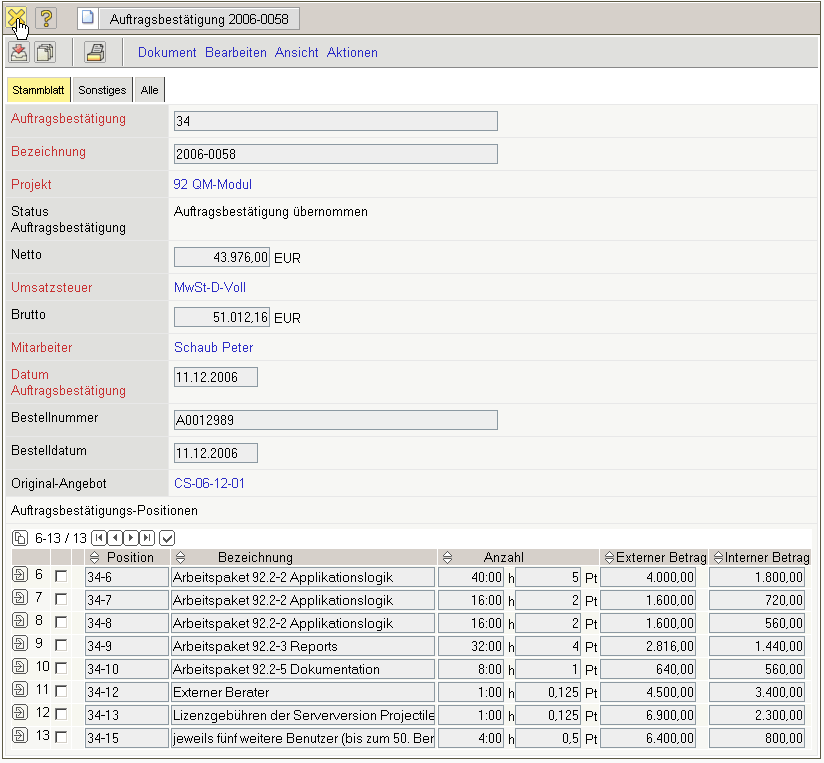Click the copy document icon
The width and height of the screenshot is (824, 763).
(x=45, y=53)
